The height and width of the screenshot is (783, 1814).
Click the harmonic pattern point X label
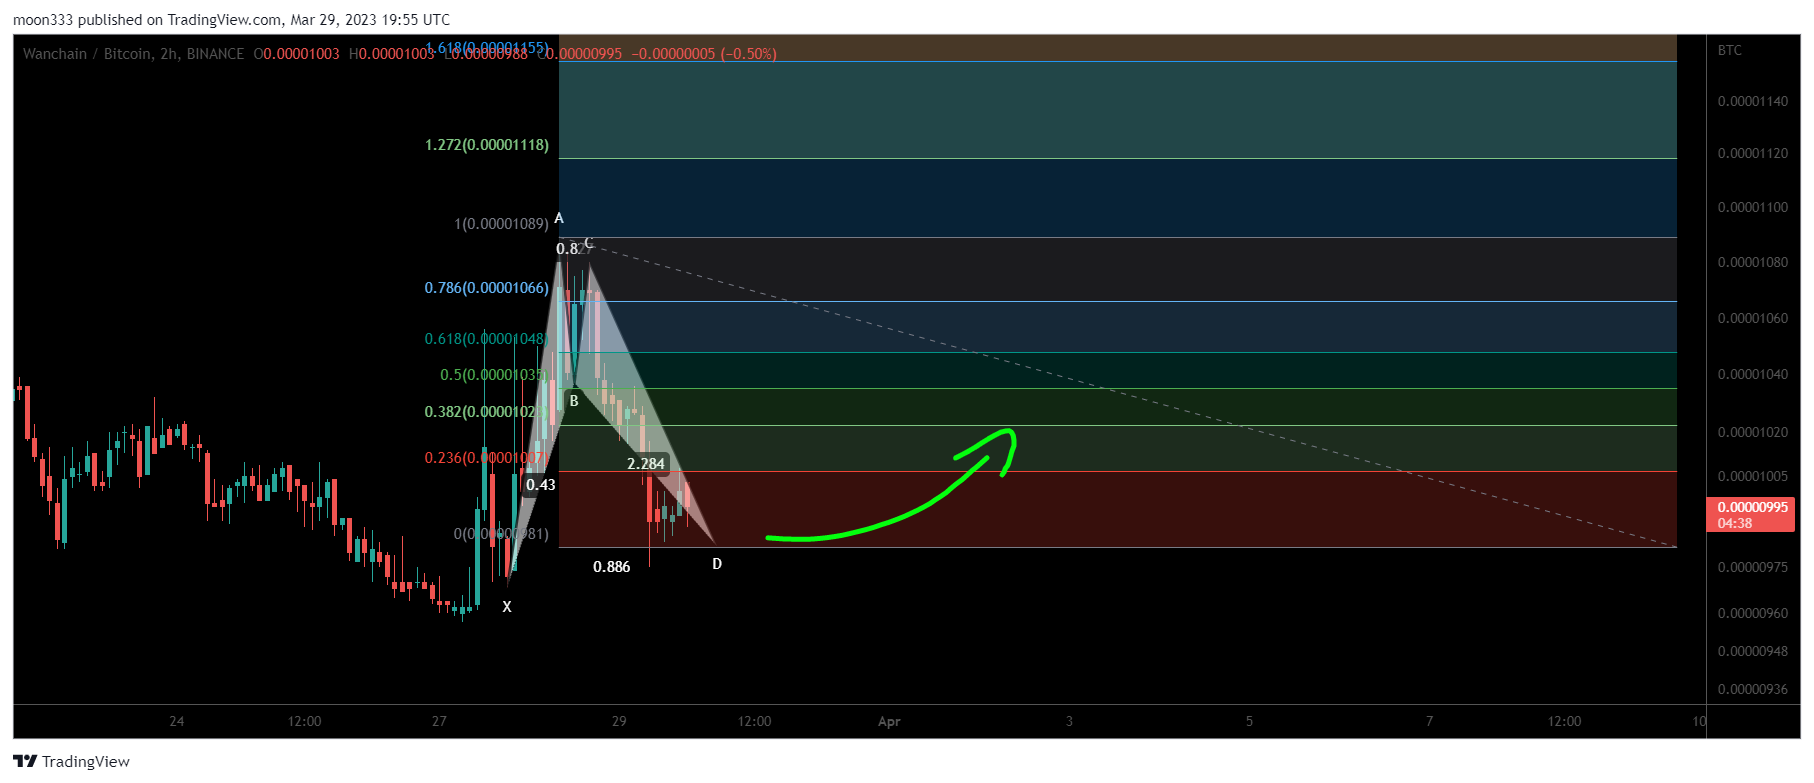point(507,607)
